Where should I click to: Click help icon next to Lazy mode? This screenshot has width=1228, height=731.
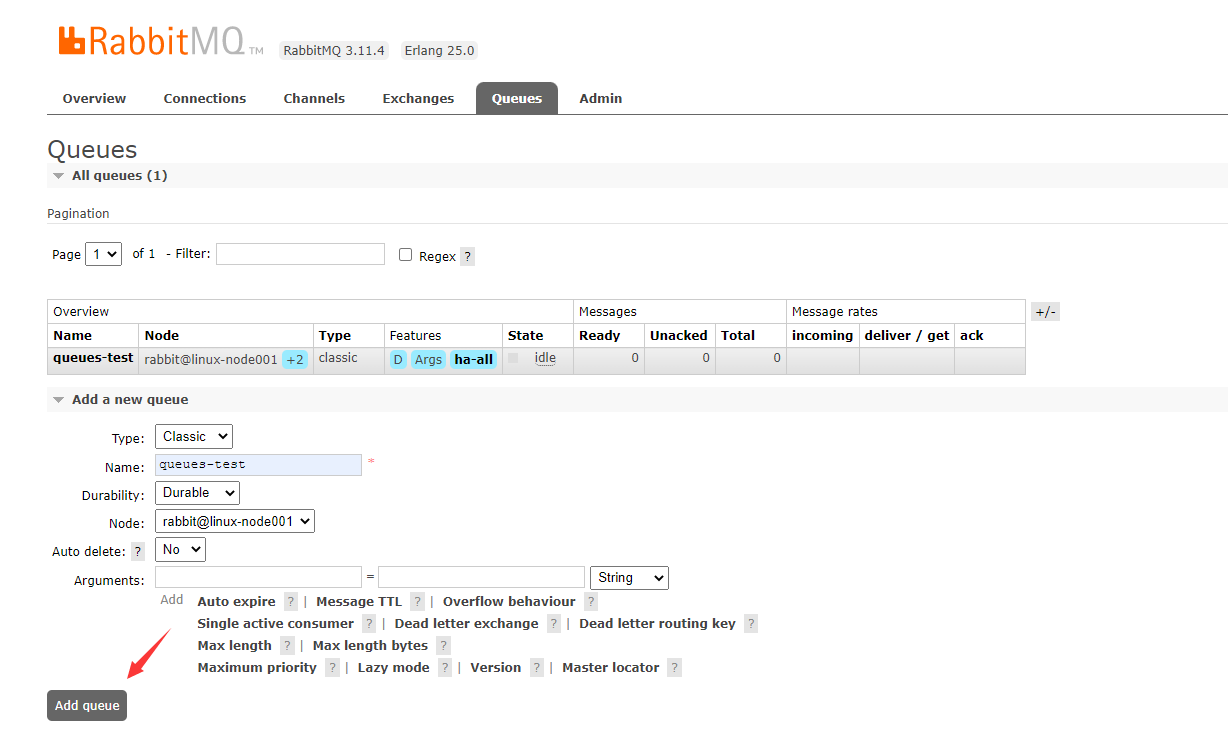[x=445, y=668]
